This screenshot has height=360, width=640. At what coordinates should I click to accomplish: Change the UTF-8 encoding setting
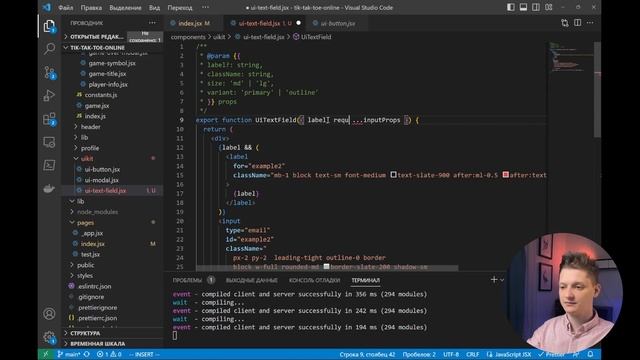[x=451, y=354]
